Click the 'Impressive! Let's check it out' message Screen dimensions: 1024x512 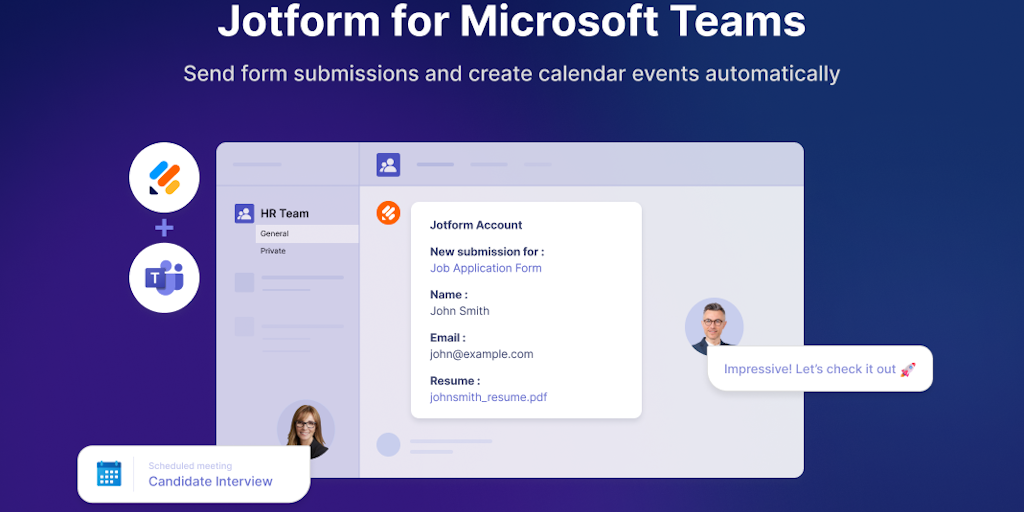point(820,369)
